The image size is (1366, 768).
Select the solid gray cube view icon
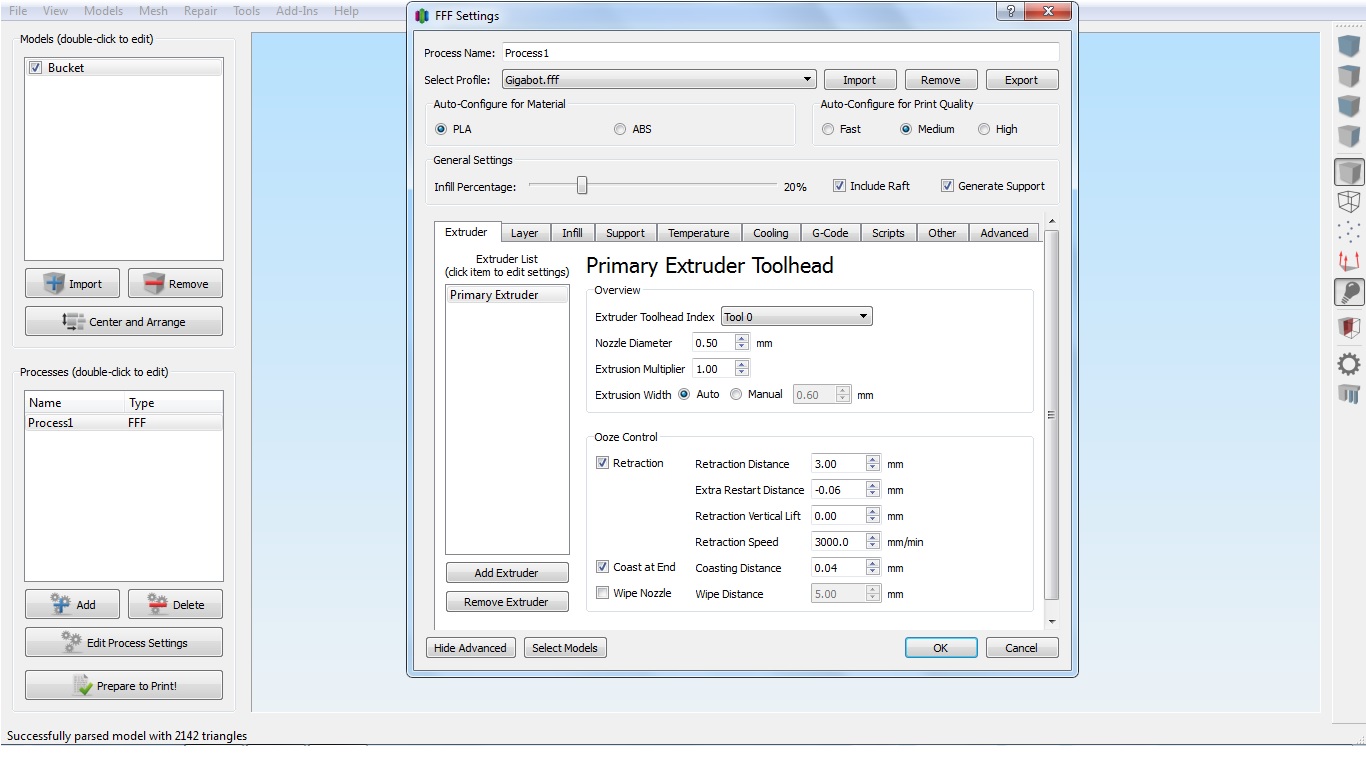click(1349, 172)
